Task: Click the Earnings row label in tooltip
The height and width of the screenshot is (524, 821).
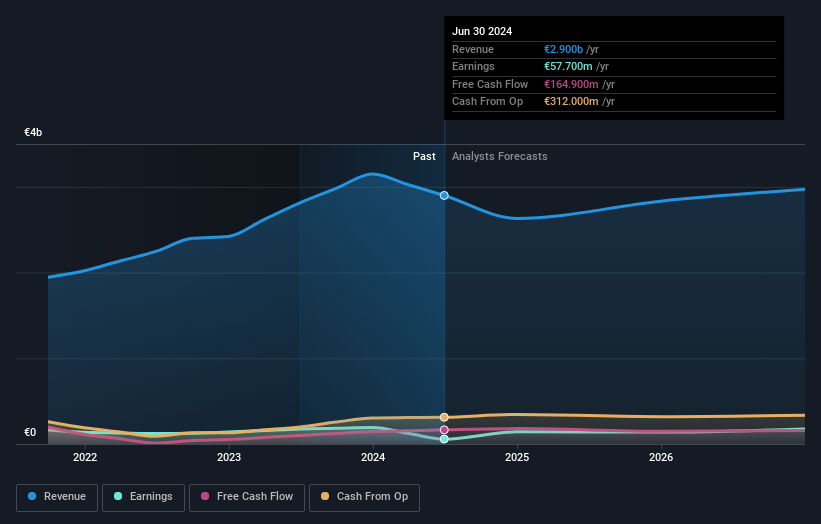Action: [x=473, y=66]
